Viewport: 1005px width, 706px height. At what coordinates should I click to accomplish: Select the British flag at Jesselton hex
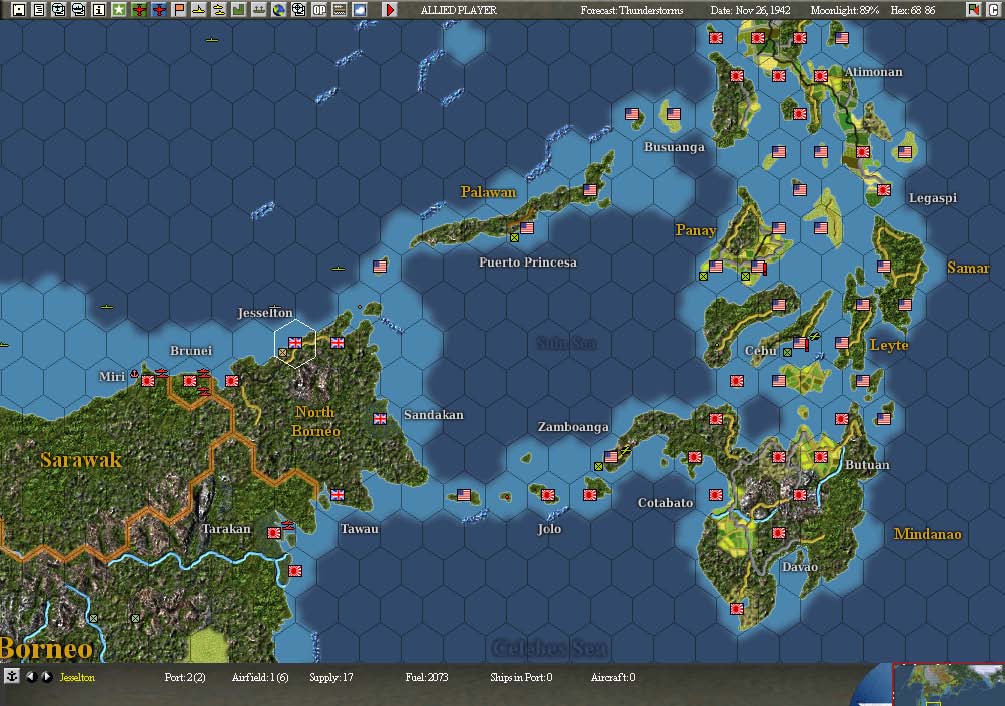295,343
